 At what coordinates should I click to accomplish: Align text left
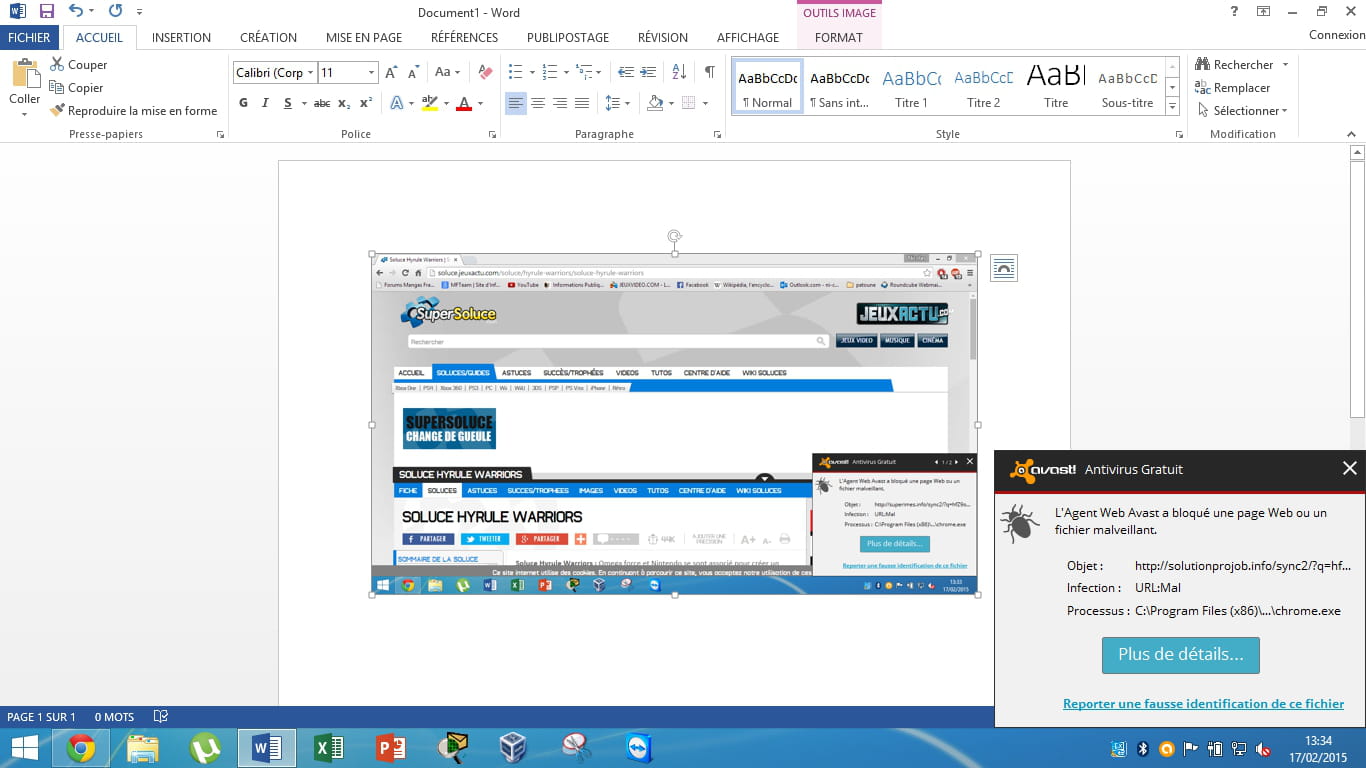click(x=516, y=103)
